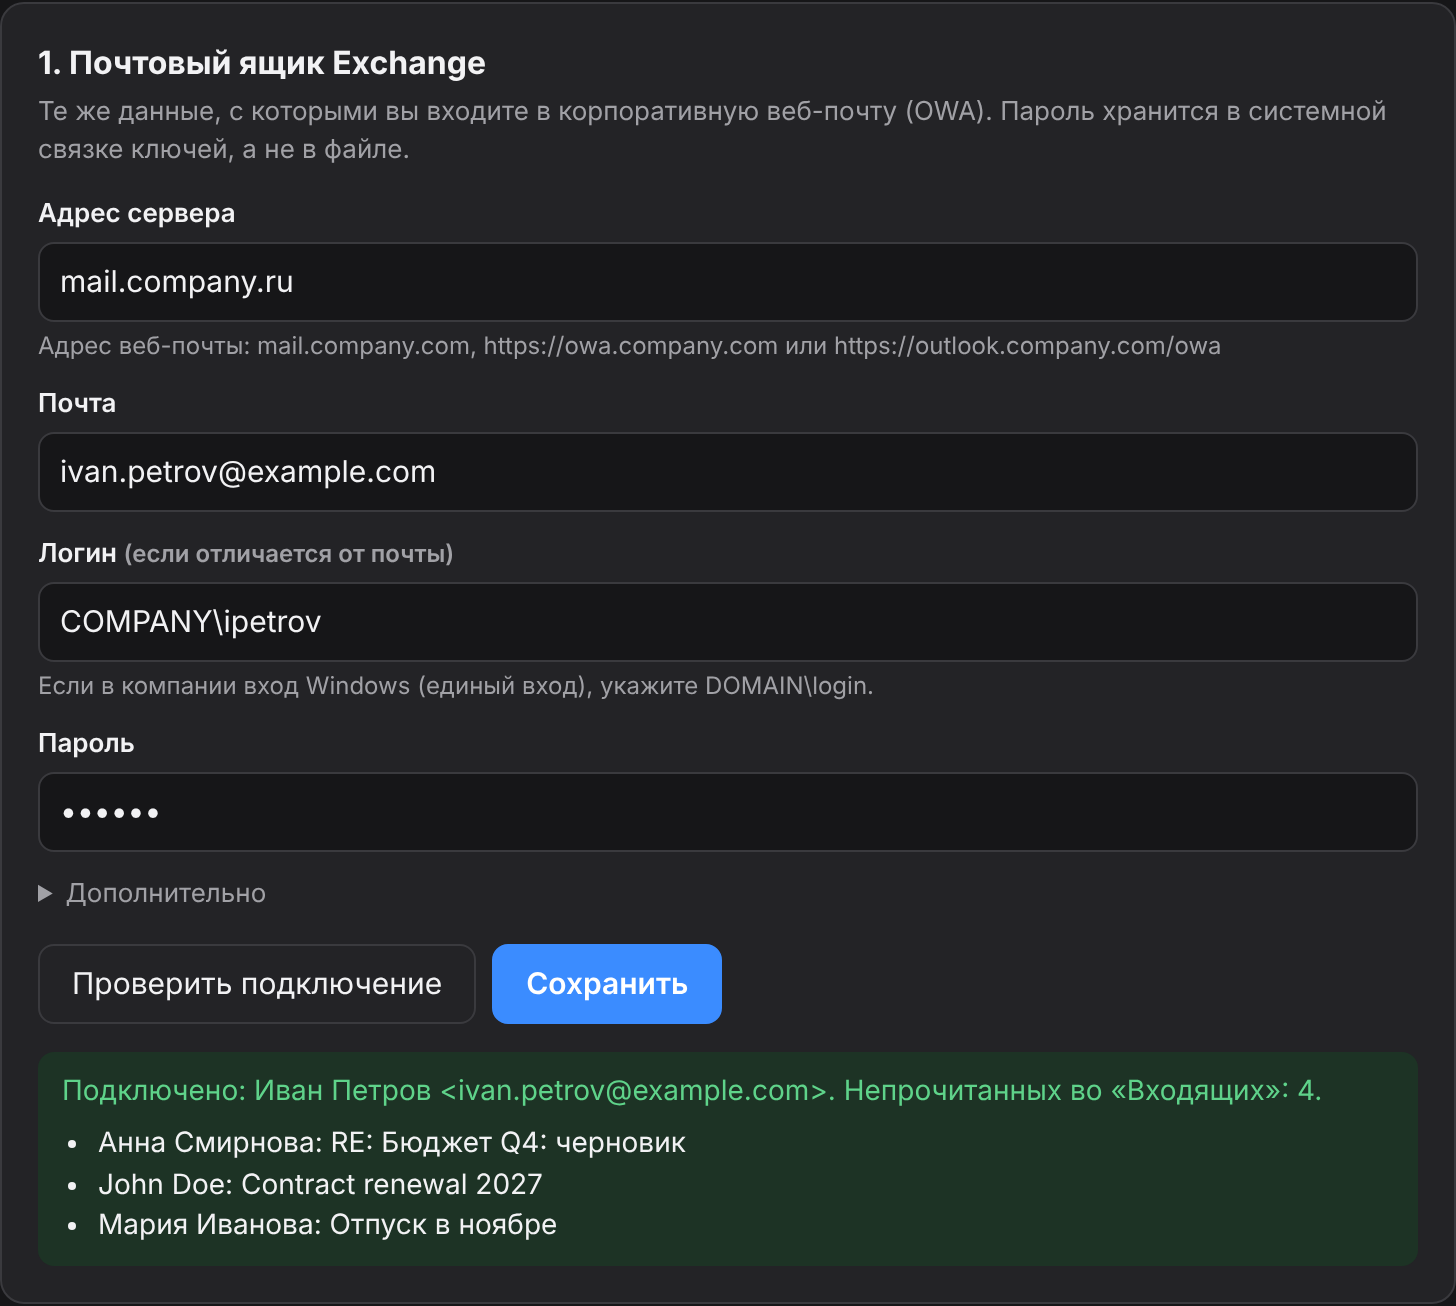Viewport: 1456px width, 1306px height.
Task: Click the green Подключено status message
Action: (x=692, y=1090)
